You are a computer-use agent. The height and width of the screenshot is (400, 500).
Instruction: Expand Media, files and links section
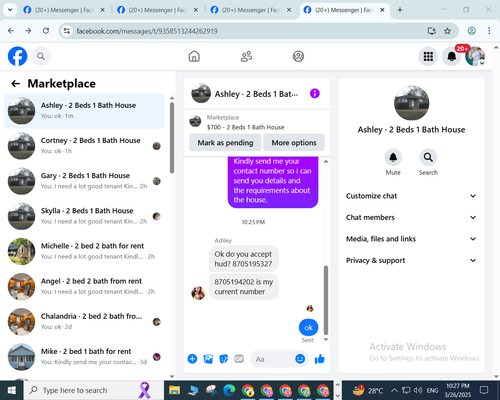411,239
